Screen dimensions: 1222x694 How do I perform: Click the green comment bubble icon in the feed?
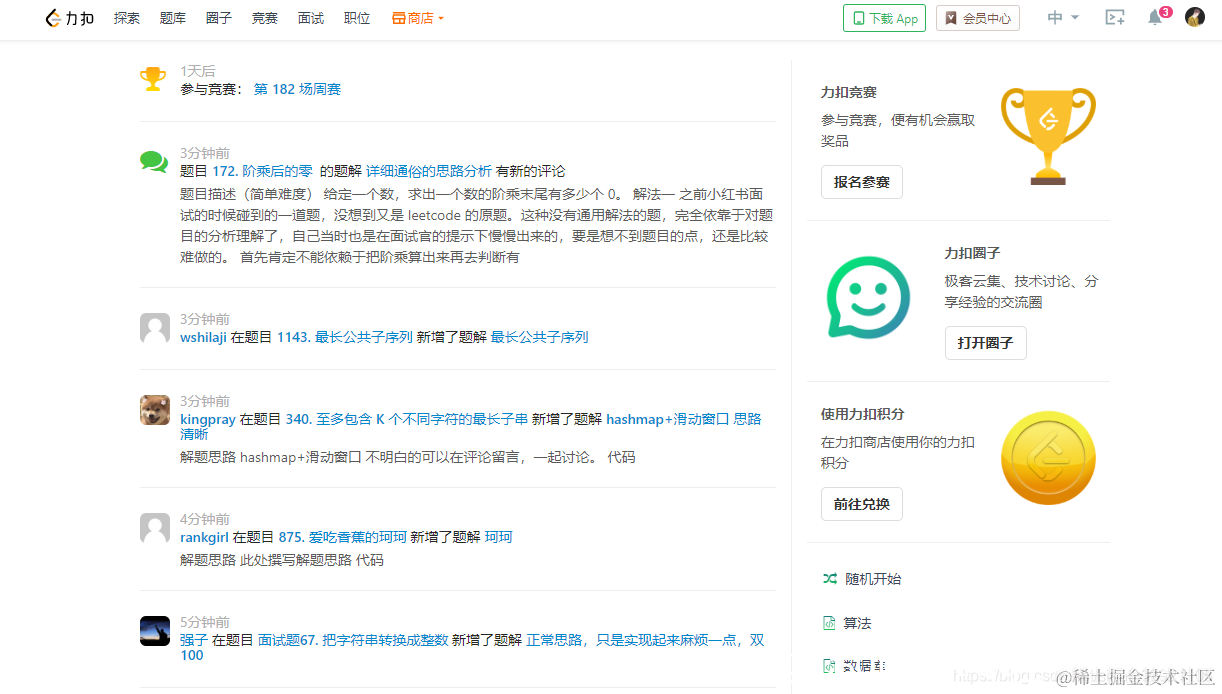pyautogui.click(x=153, y=161)
